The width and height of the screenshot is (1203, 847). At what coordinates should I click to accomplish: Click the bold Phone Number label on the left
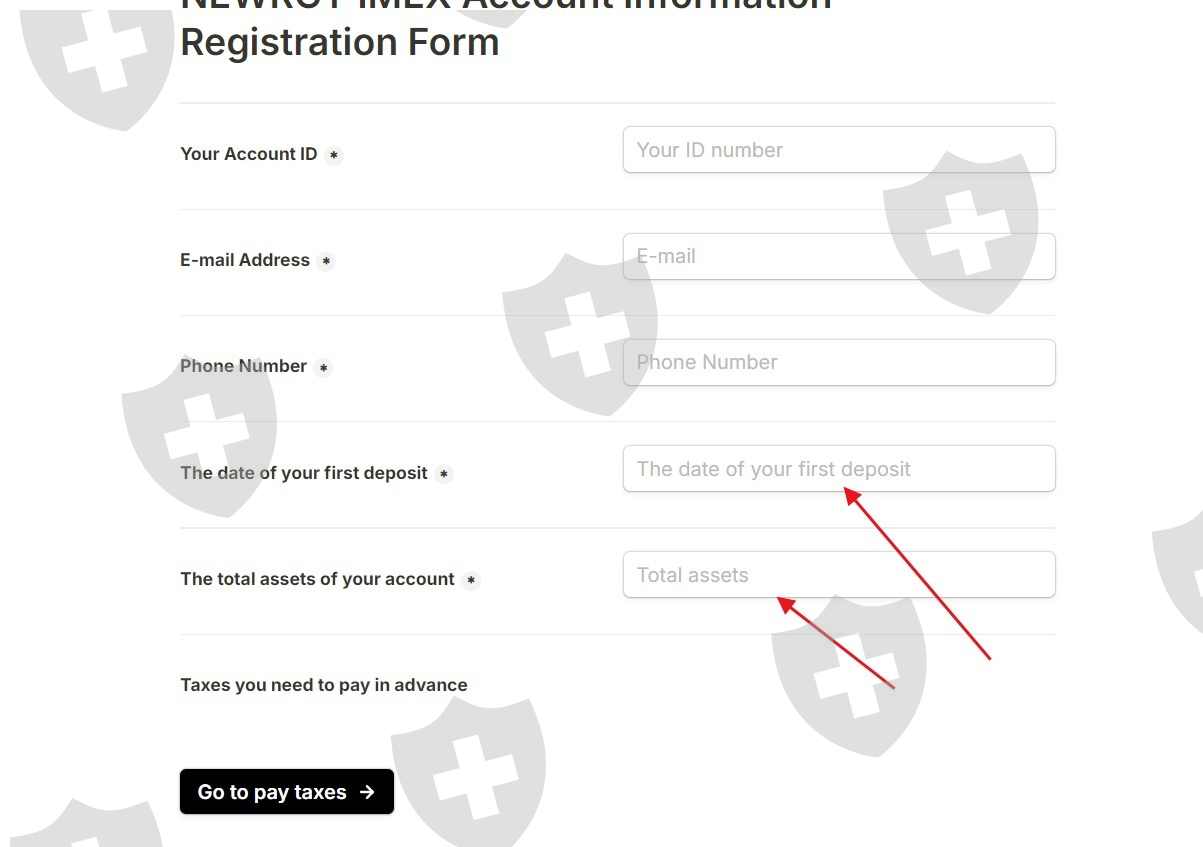[x=243, y=366]
